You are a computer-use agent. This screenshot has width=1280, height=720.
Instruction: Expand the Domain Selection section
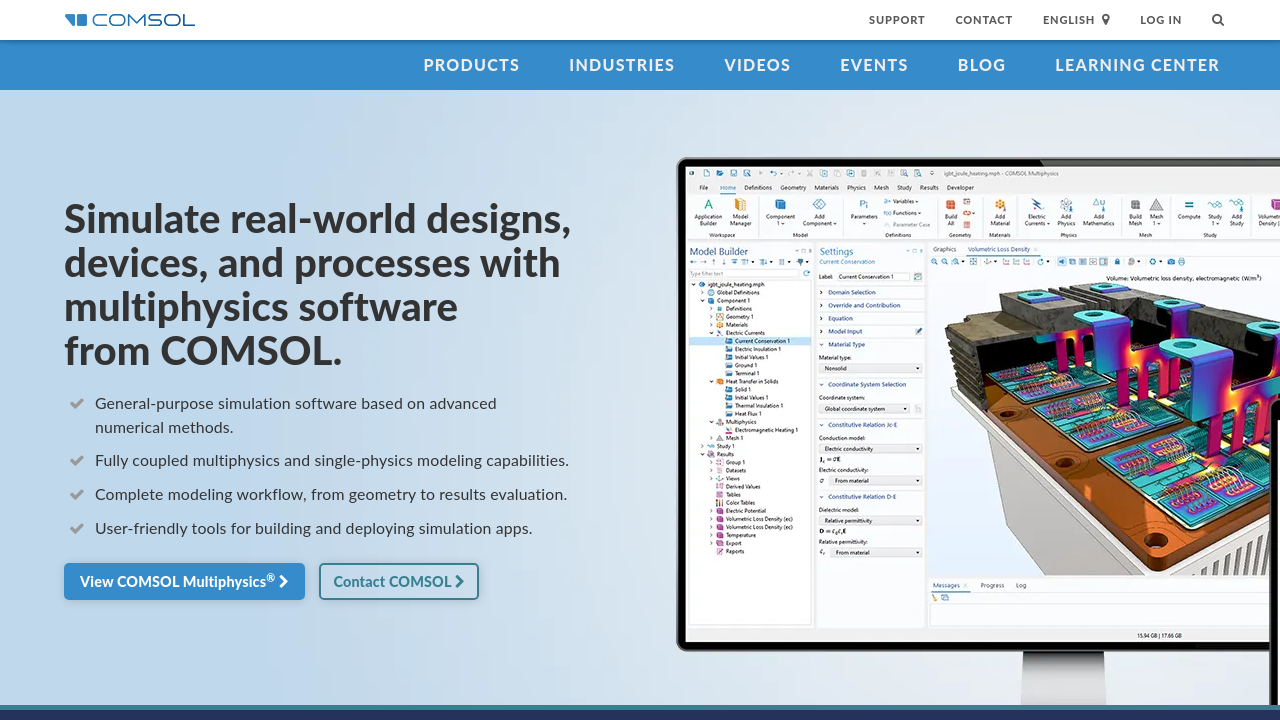point(851,292)
